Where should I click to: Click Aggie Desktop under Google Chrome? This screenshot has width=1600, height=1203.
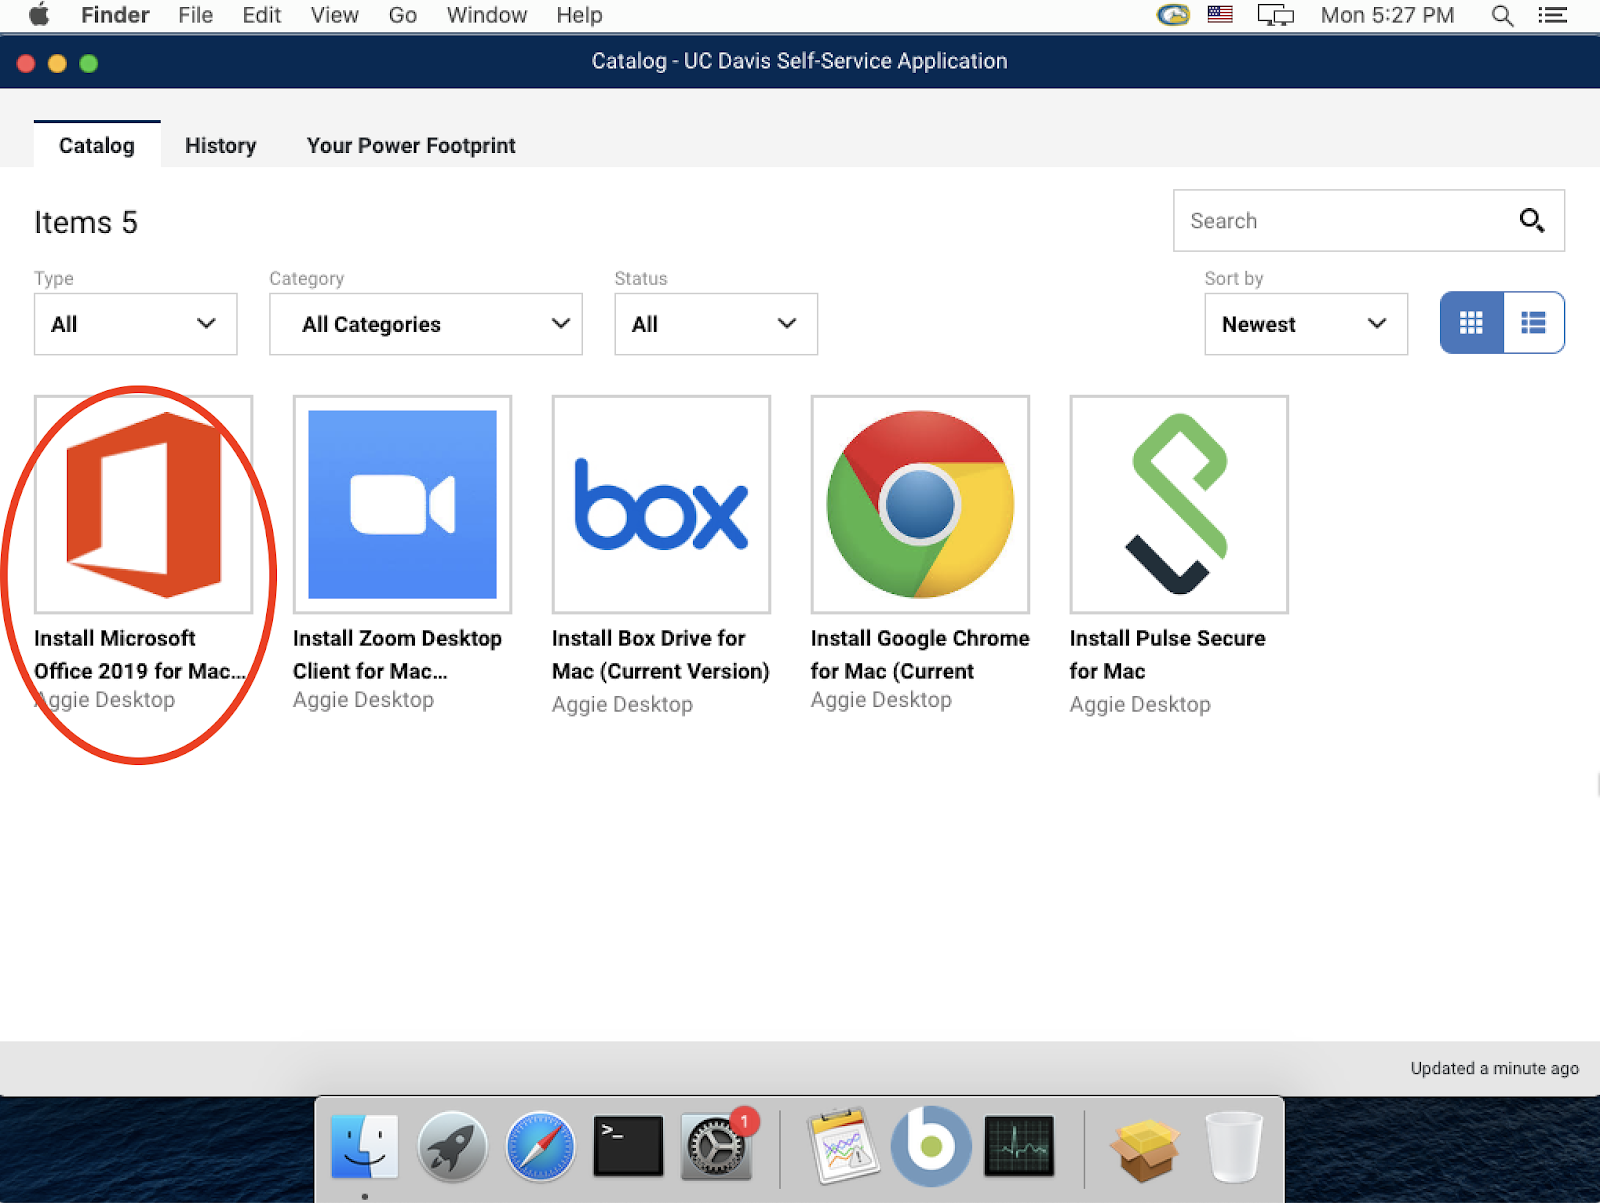click(881, 700)
